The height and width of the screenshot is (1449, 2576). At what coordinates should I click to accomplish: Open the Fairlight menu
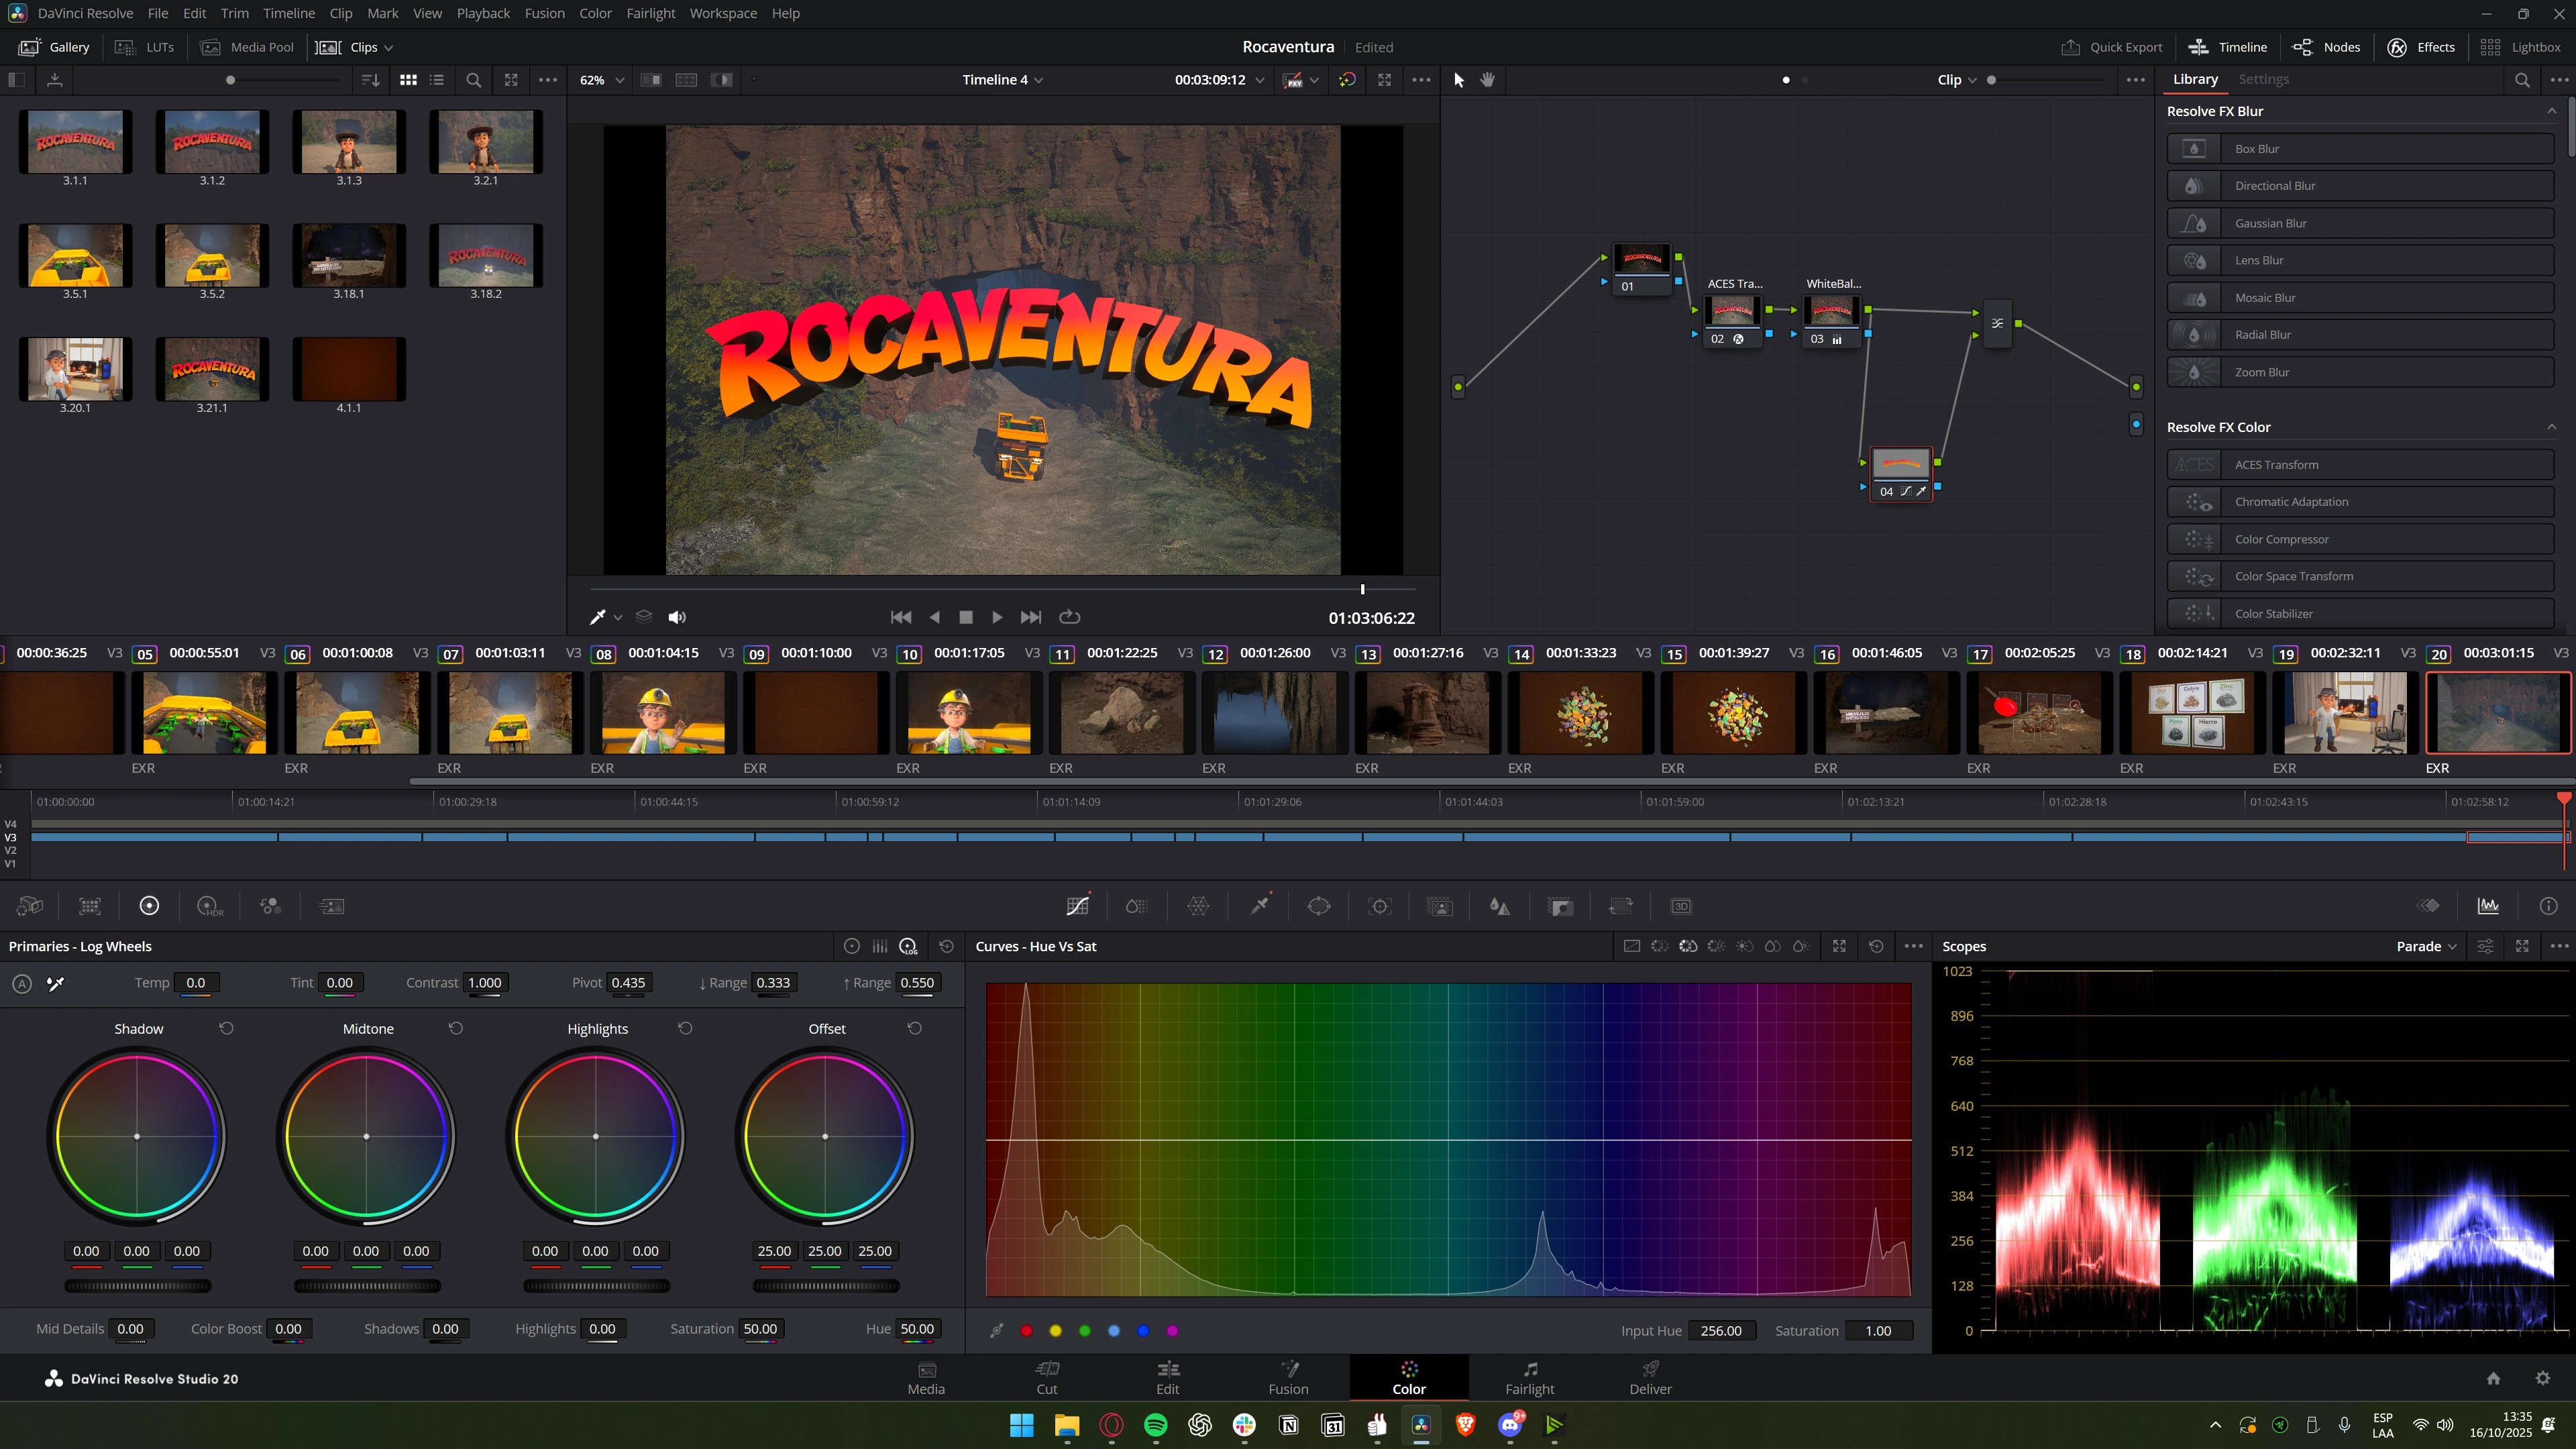point(650,13)
